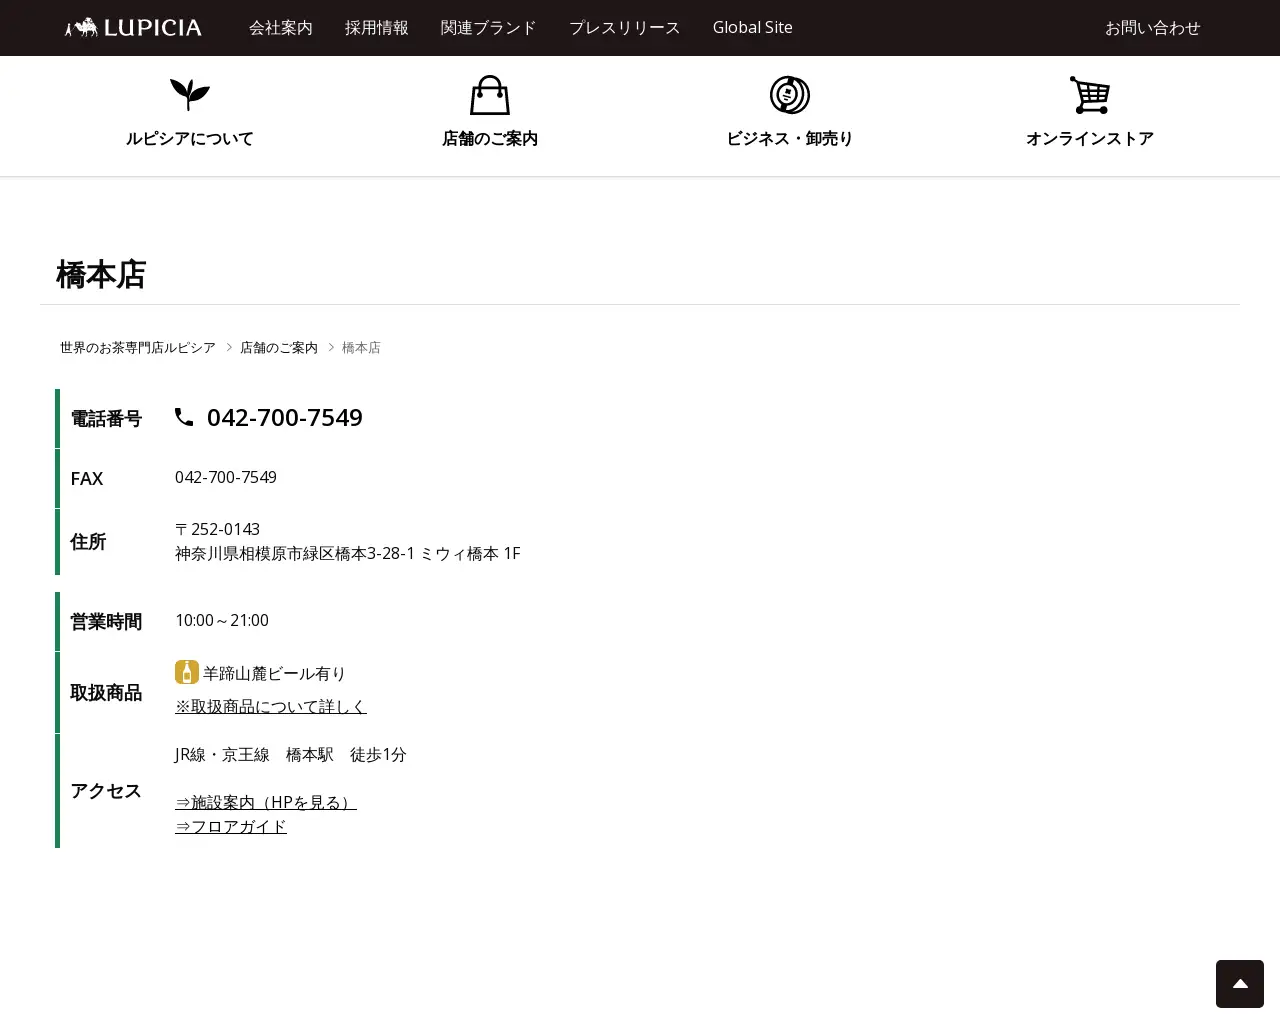Open ※取扱商品について詳しく link

[x=270, y=706]
